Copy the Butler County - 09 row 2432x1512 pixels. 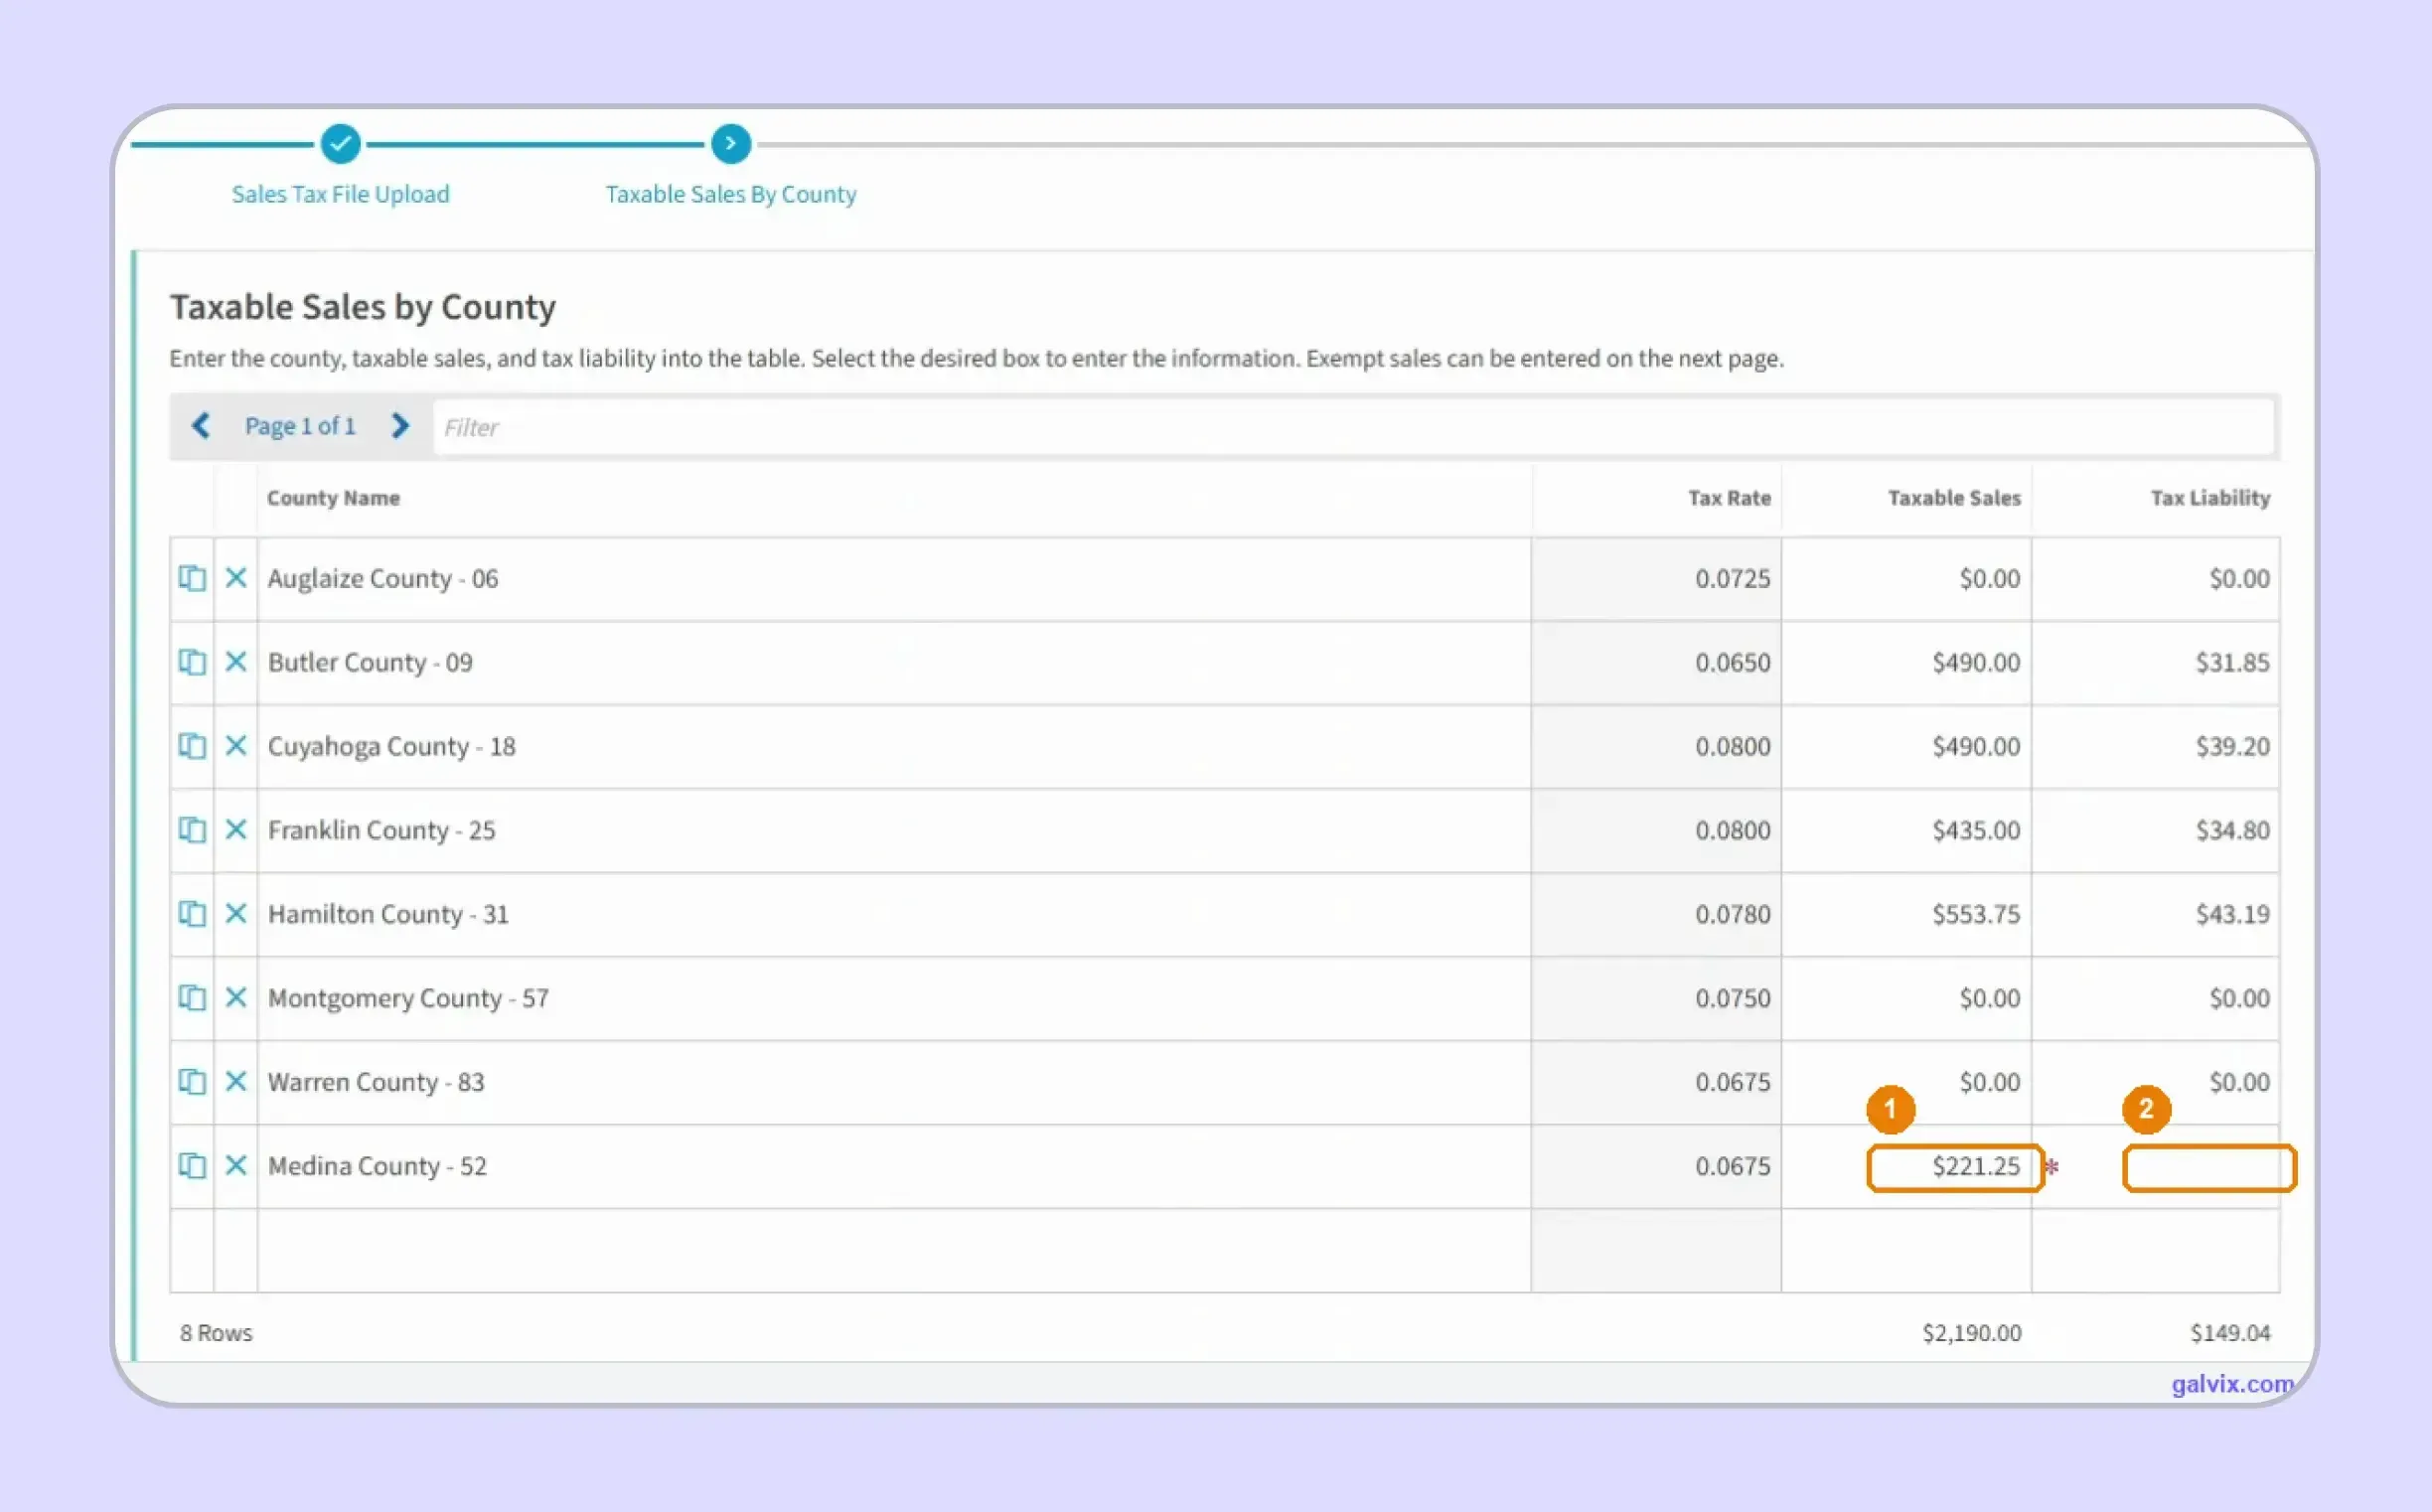pyautogui.click(x=192, y=662)
